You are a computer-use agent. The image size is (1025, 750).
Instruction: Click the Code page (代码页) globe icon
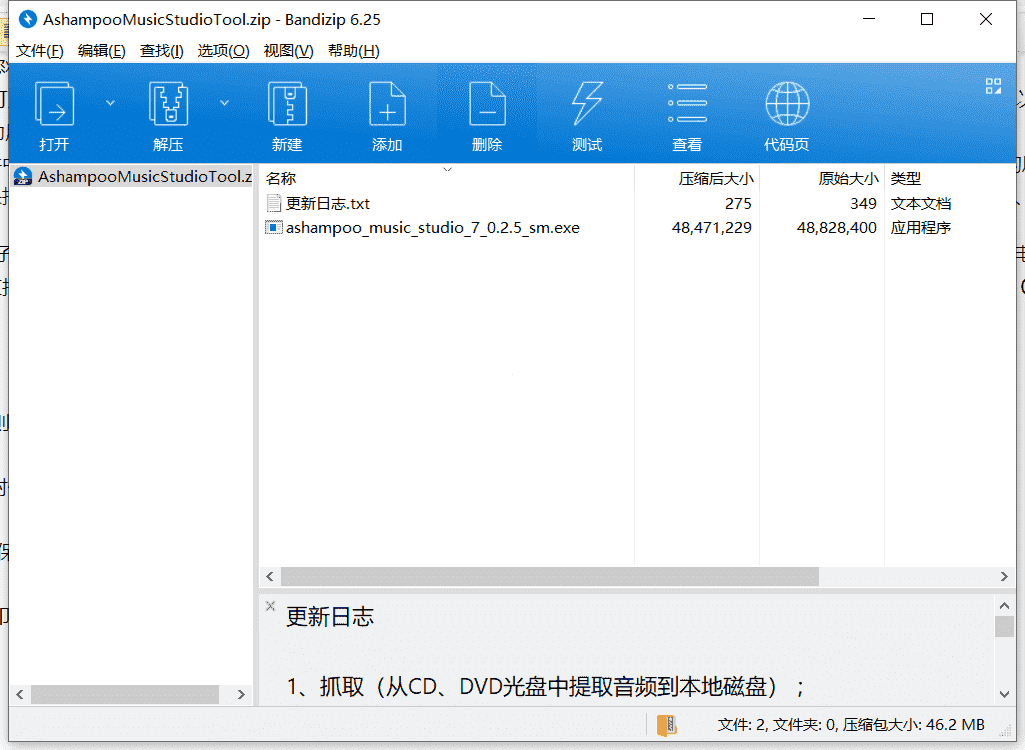pos(787,103)
